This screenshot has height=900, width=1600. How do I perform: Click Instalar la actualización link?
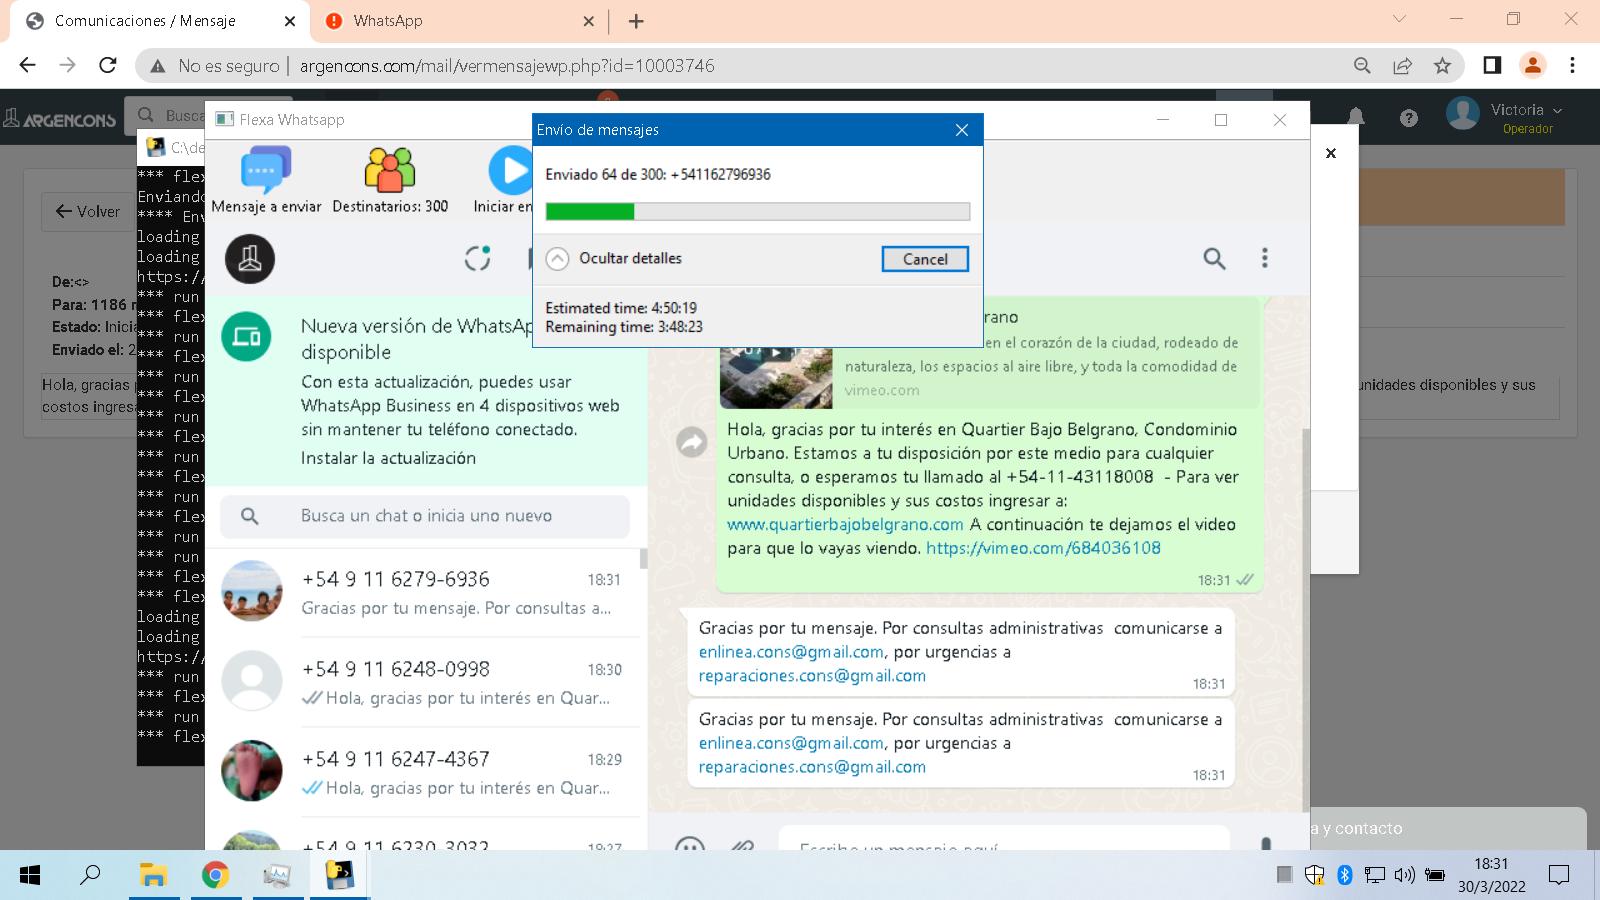pos(388,458)
